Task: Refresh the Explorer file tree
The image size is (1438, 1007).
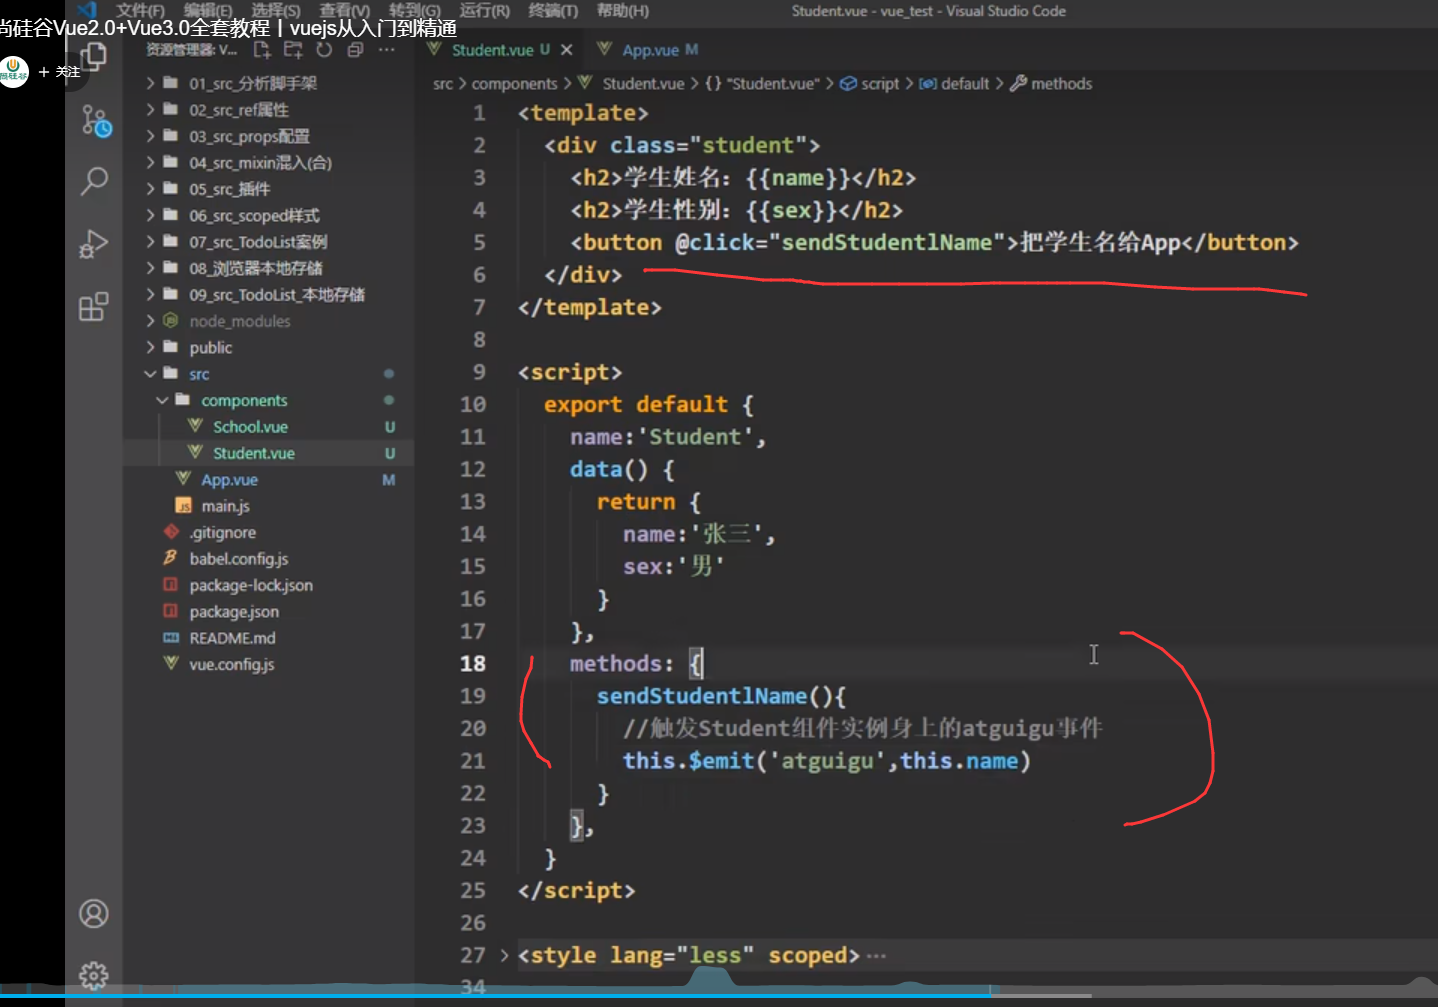Action: tap(324, 50)
